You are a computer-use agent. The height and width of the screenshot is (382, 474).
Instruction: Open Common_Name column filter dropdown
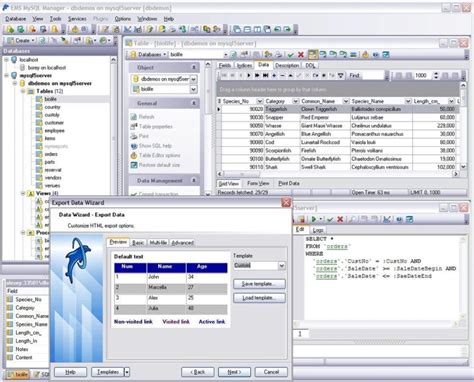[346, 101]
